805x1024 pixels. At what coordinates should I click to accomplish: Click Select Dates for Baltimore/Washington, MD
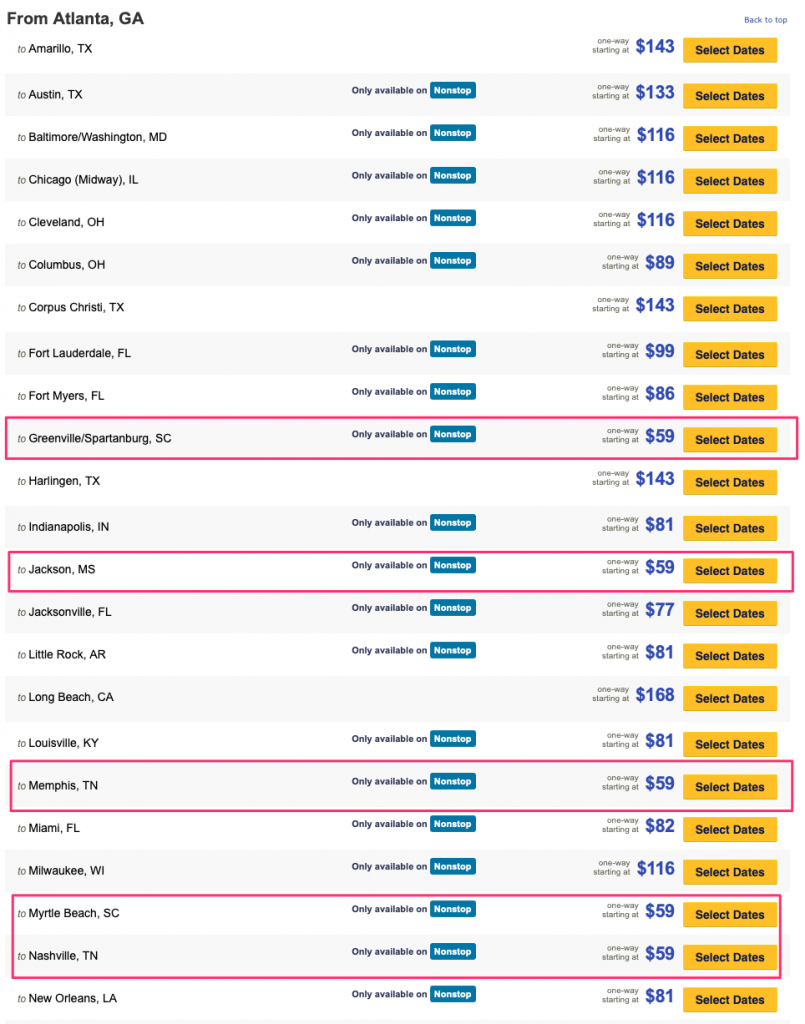(x=729, y=139)
